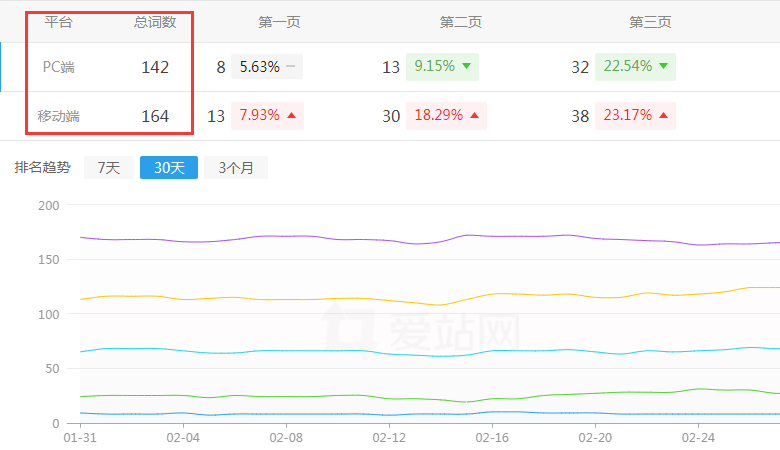The height and width of the screenshot is (450, 780).
Task: Click the 第三页 column header
Action: pos(650,22)
